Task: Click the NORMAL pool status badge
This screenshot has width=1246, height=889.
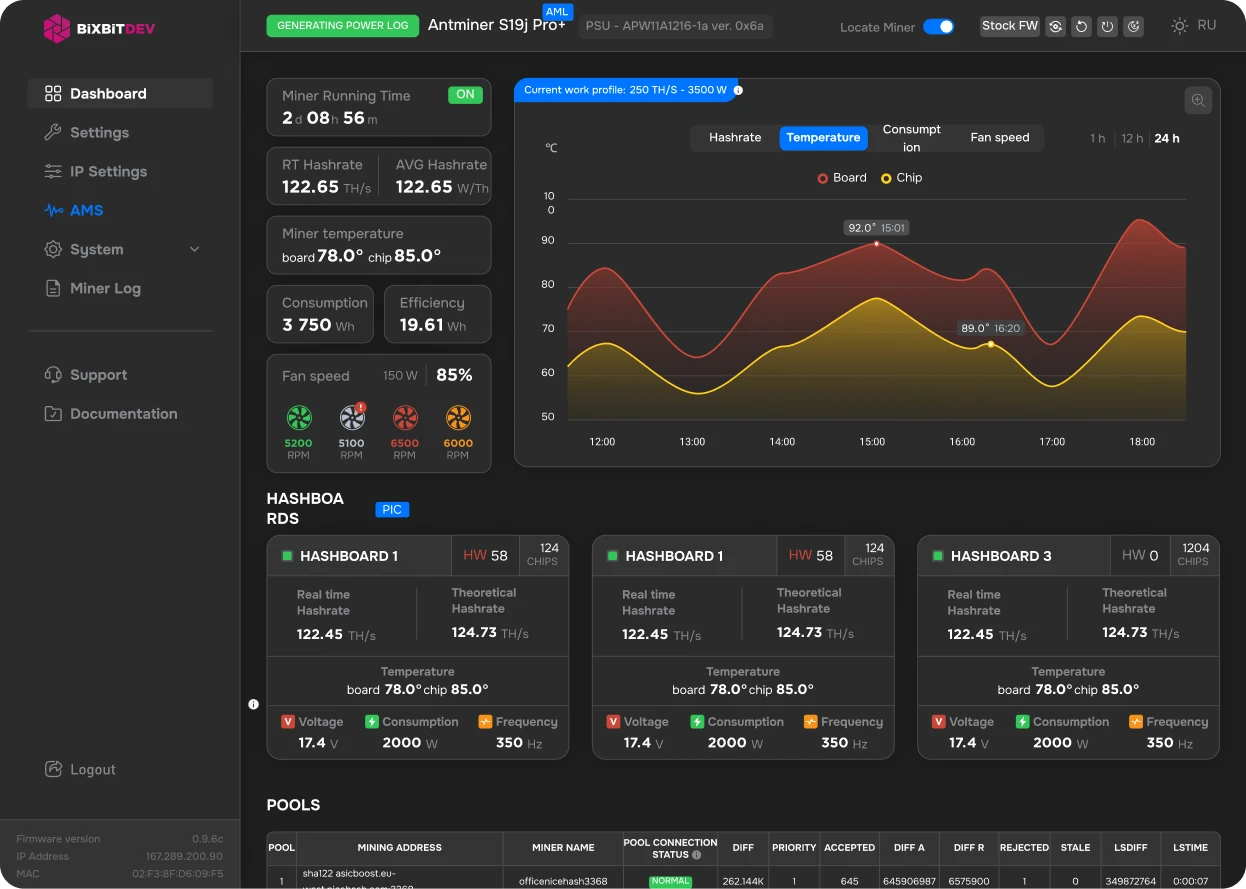Action: click(670, 882)
